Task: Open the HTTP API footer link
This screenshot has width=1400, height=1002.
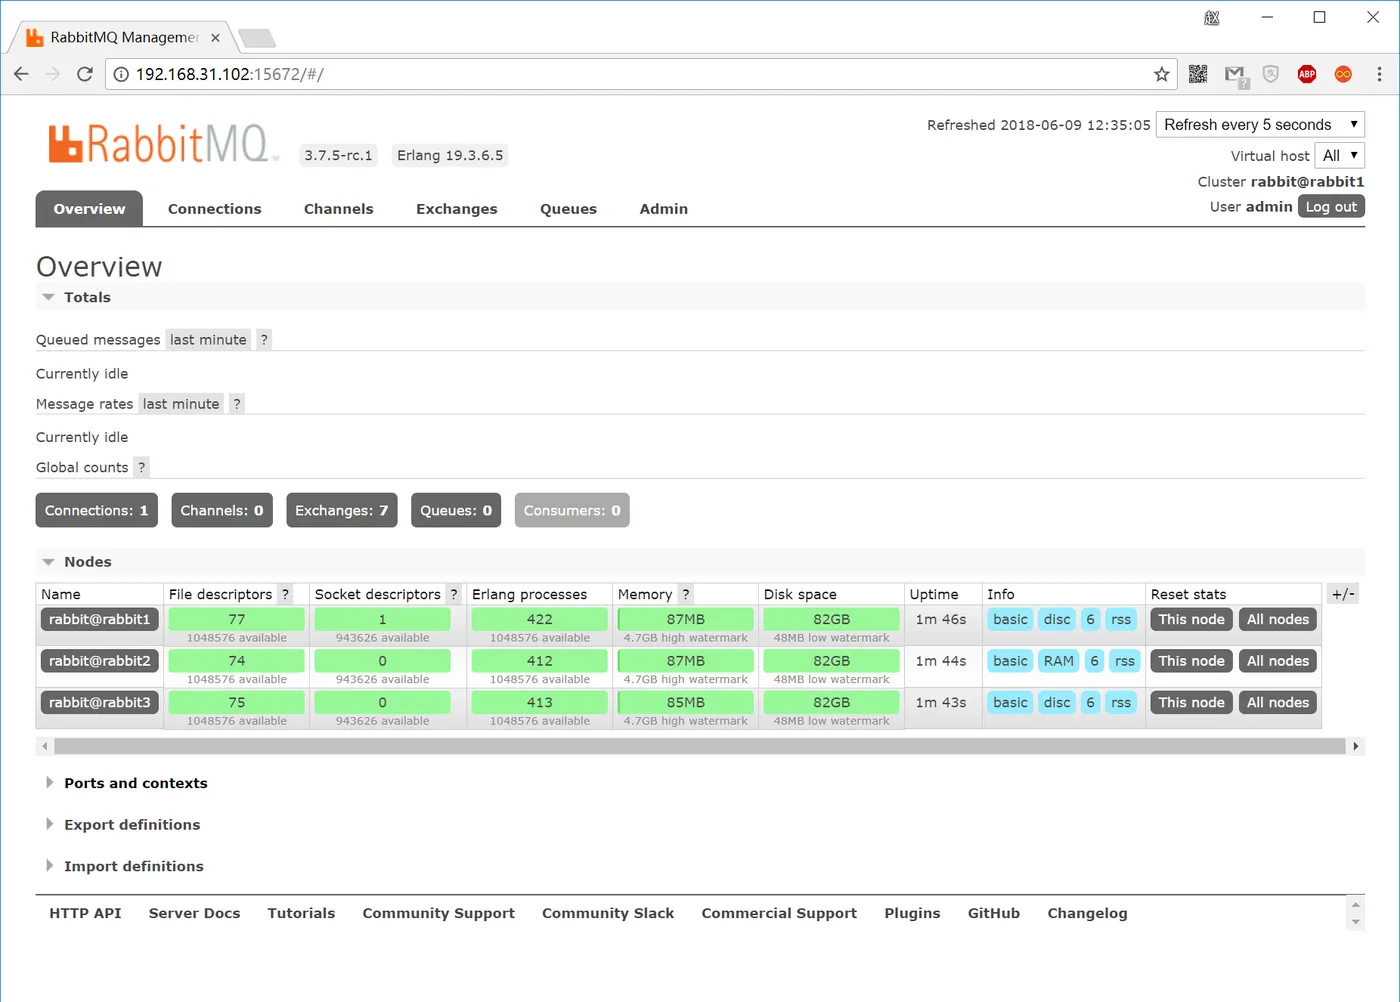Action: click(x=85, y=913)
